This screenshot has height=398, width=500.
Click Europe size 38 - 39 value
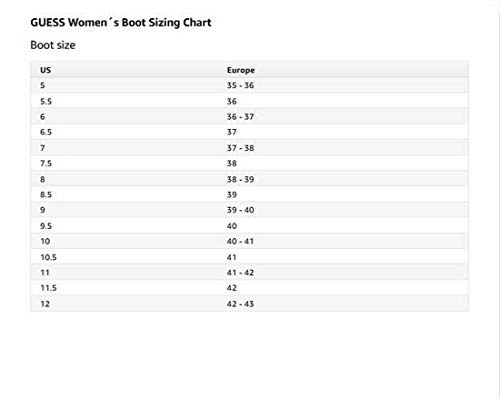[x=240, y=179]
